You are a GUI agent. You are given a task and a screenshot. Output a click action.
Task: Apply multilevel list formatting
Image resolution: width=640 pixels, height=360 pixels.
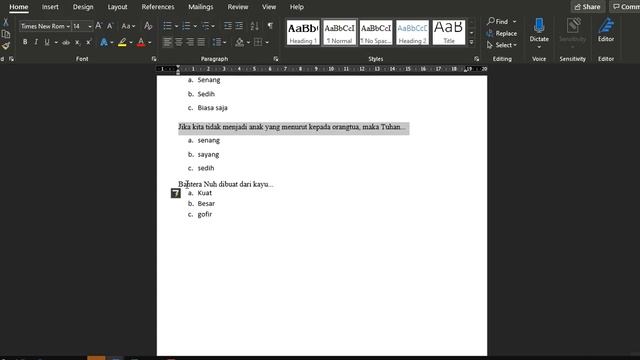tap(206, 26)
